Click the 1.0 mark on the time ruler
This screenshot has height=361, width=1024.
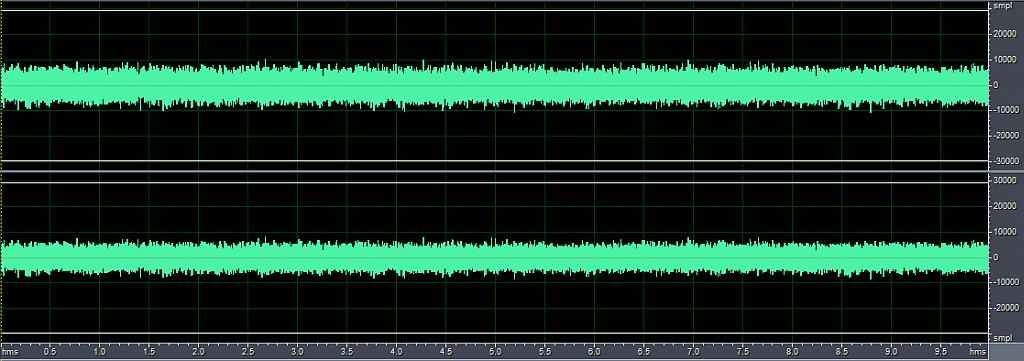[99, 351]
